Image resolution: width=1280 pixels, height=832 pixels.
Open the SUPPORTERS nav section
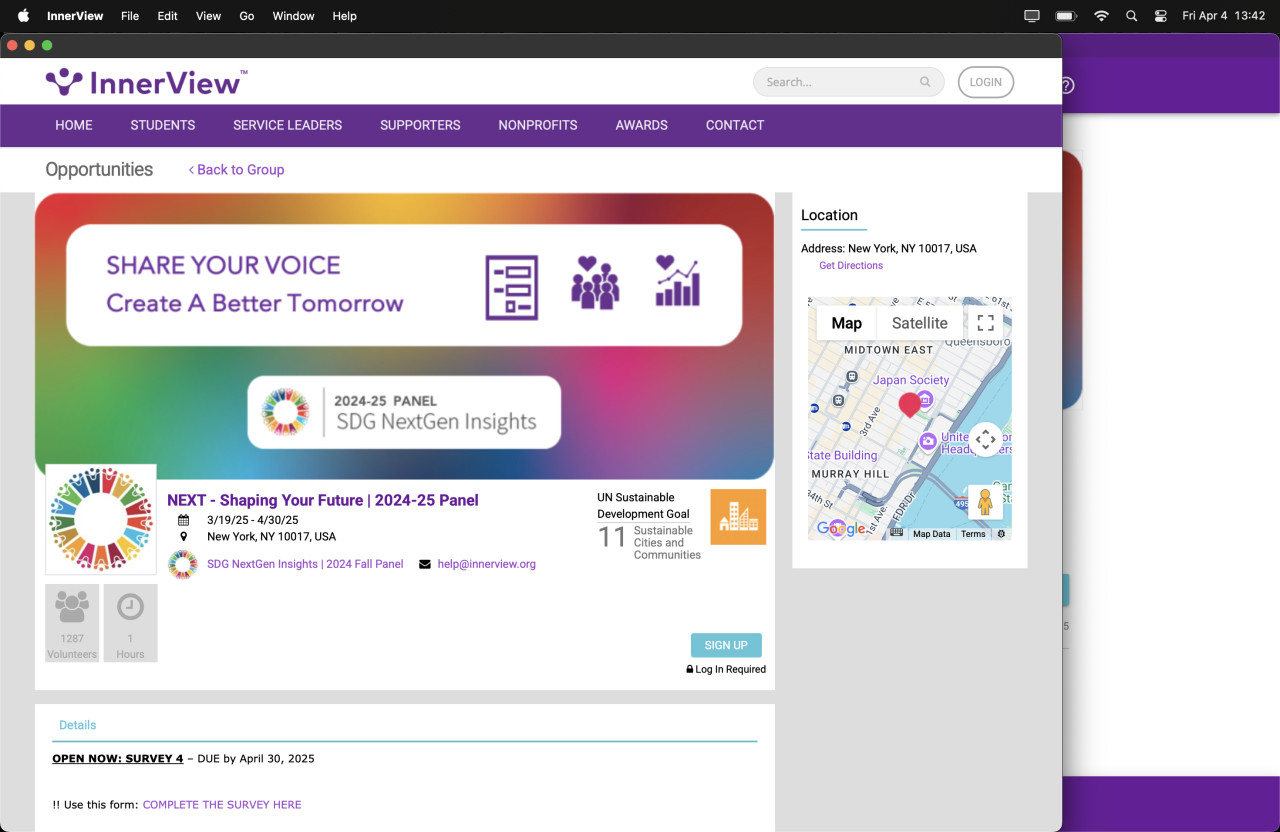click(420, 125)
